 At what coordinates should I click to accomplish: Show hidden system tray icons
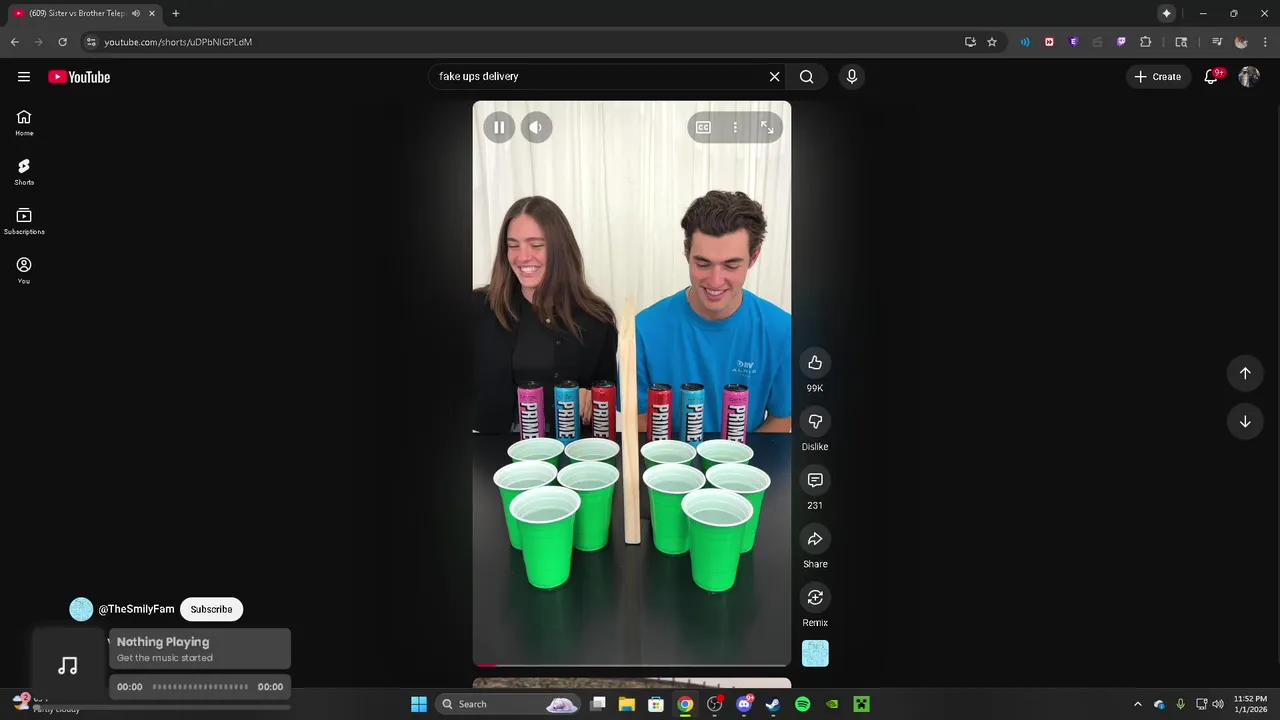(x=1137, y=704)
